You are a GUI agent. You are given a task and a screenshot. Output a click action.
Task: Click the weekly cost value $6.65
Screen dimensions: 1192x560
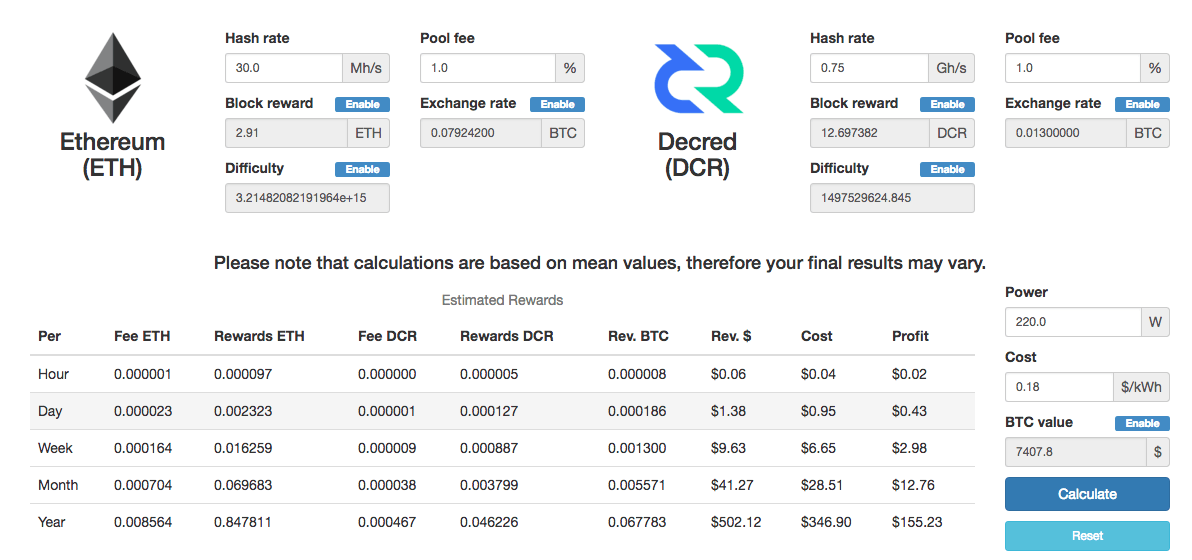point(819,448)
